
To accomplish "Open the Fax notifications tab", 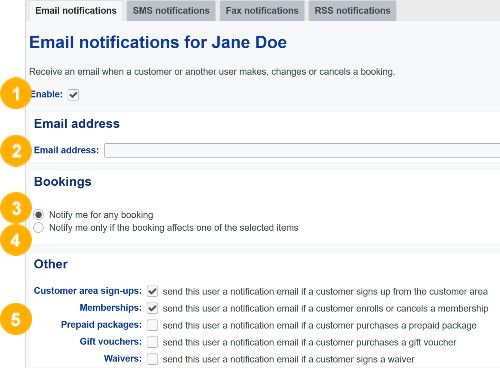I will tap(262, 11).
